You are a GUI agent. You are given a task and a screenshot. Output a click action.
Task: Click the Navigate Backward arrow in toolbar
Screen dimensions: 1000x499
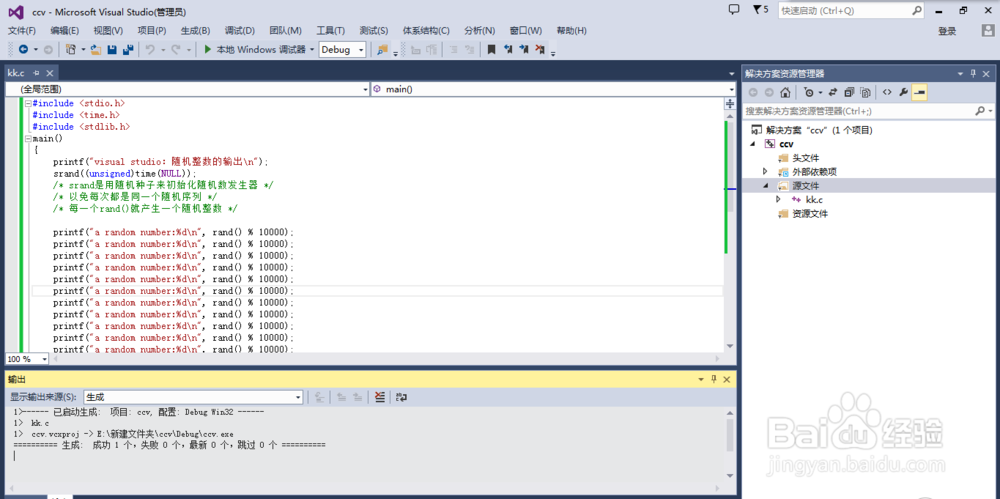coord(23,49)
